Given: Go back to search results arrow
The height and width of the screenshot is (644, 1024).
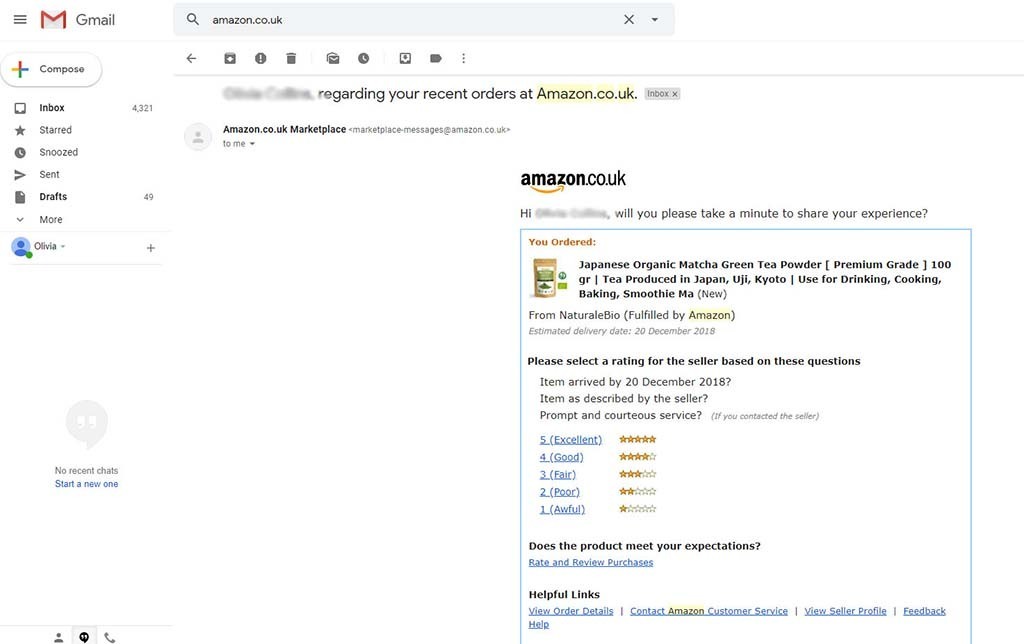Looking at the screenshot, I should point(191,58).
